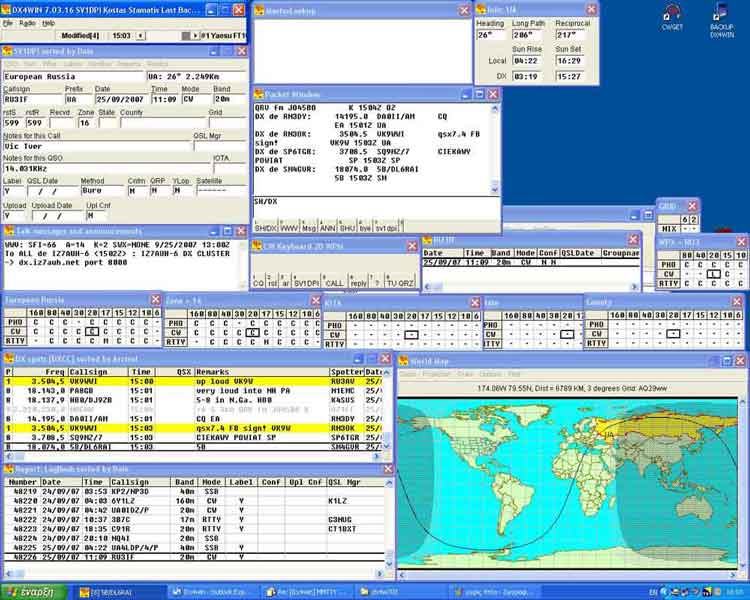Click the time scroll arrow beside 15:03

click(140, 35)
